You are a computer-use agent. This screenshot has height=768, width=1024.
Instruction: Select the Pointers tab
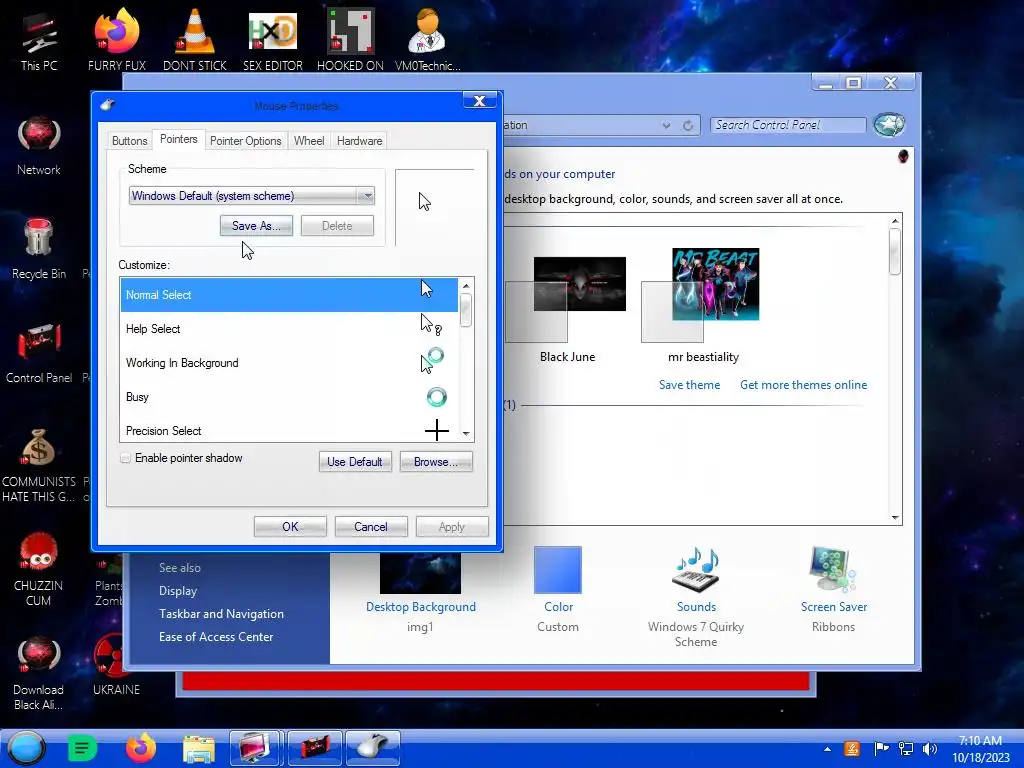pos(178,139)
